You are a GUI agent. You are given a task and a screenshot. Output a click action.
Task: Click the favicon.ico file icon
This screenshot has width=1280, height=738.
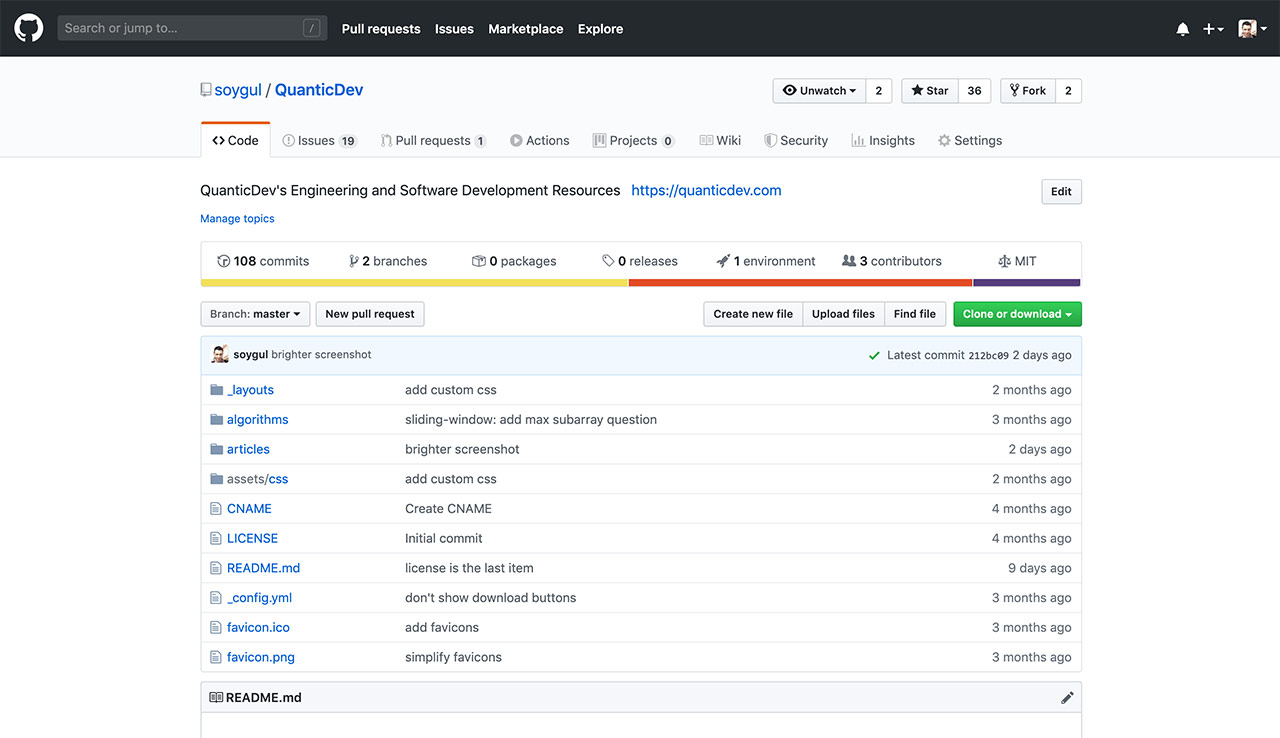click(216, 628)
